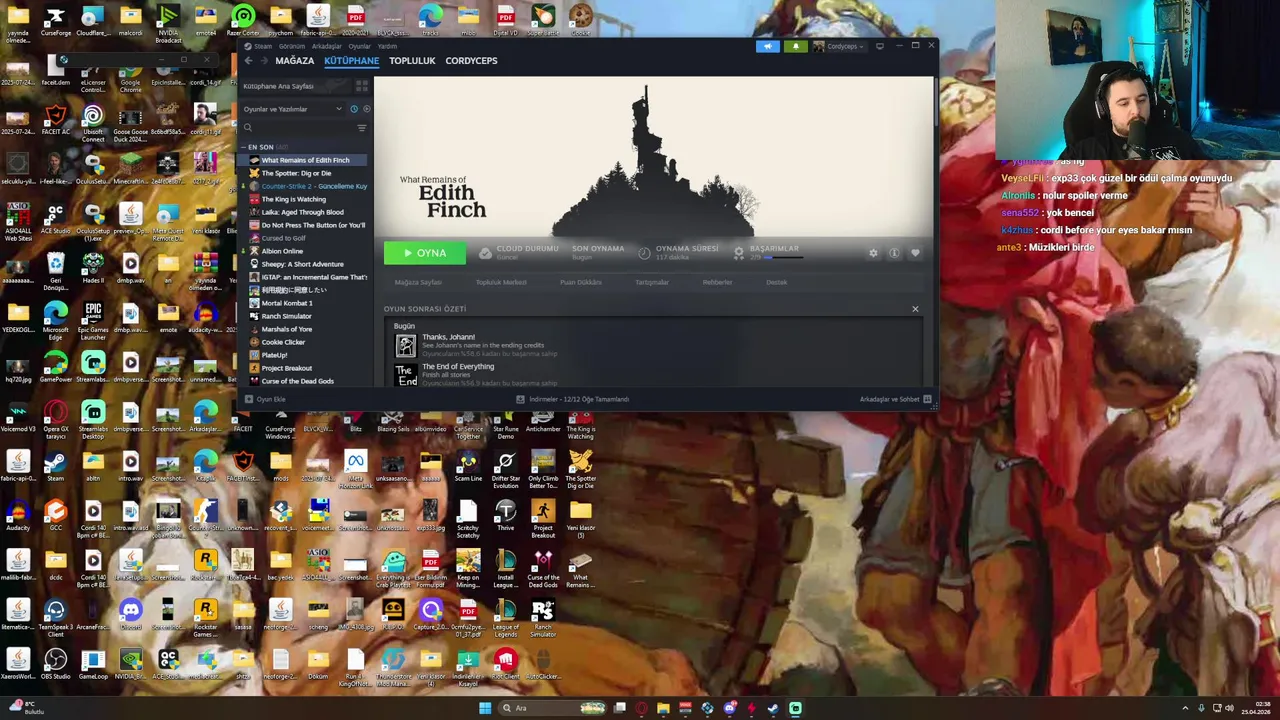Open Steam icon in taskbar

pyautogui.click(x=773, y=708)
